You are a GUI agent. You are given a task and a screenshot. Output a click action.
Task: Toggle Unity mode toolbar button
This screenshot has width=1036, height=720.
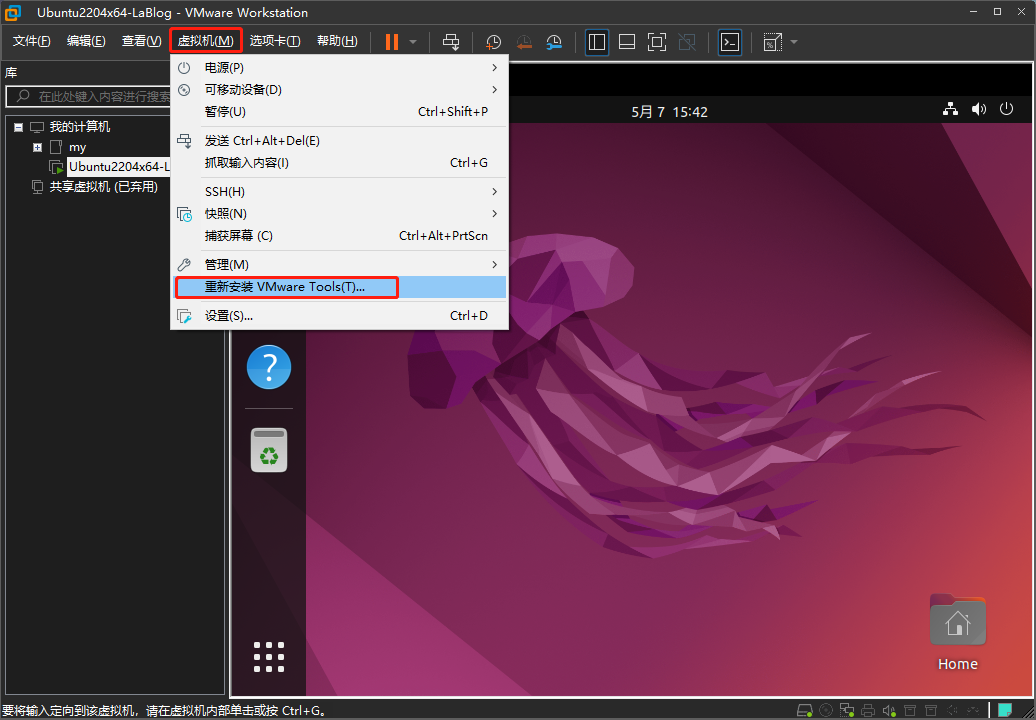pyautogui.click(x=686, y=42)
